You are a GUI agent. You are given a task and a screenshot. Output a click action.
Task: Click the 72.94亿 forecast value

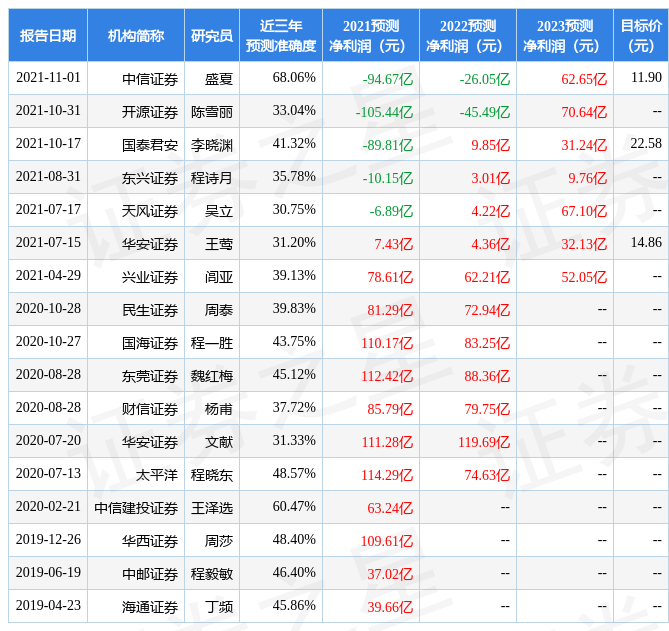(487, 310)
